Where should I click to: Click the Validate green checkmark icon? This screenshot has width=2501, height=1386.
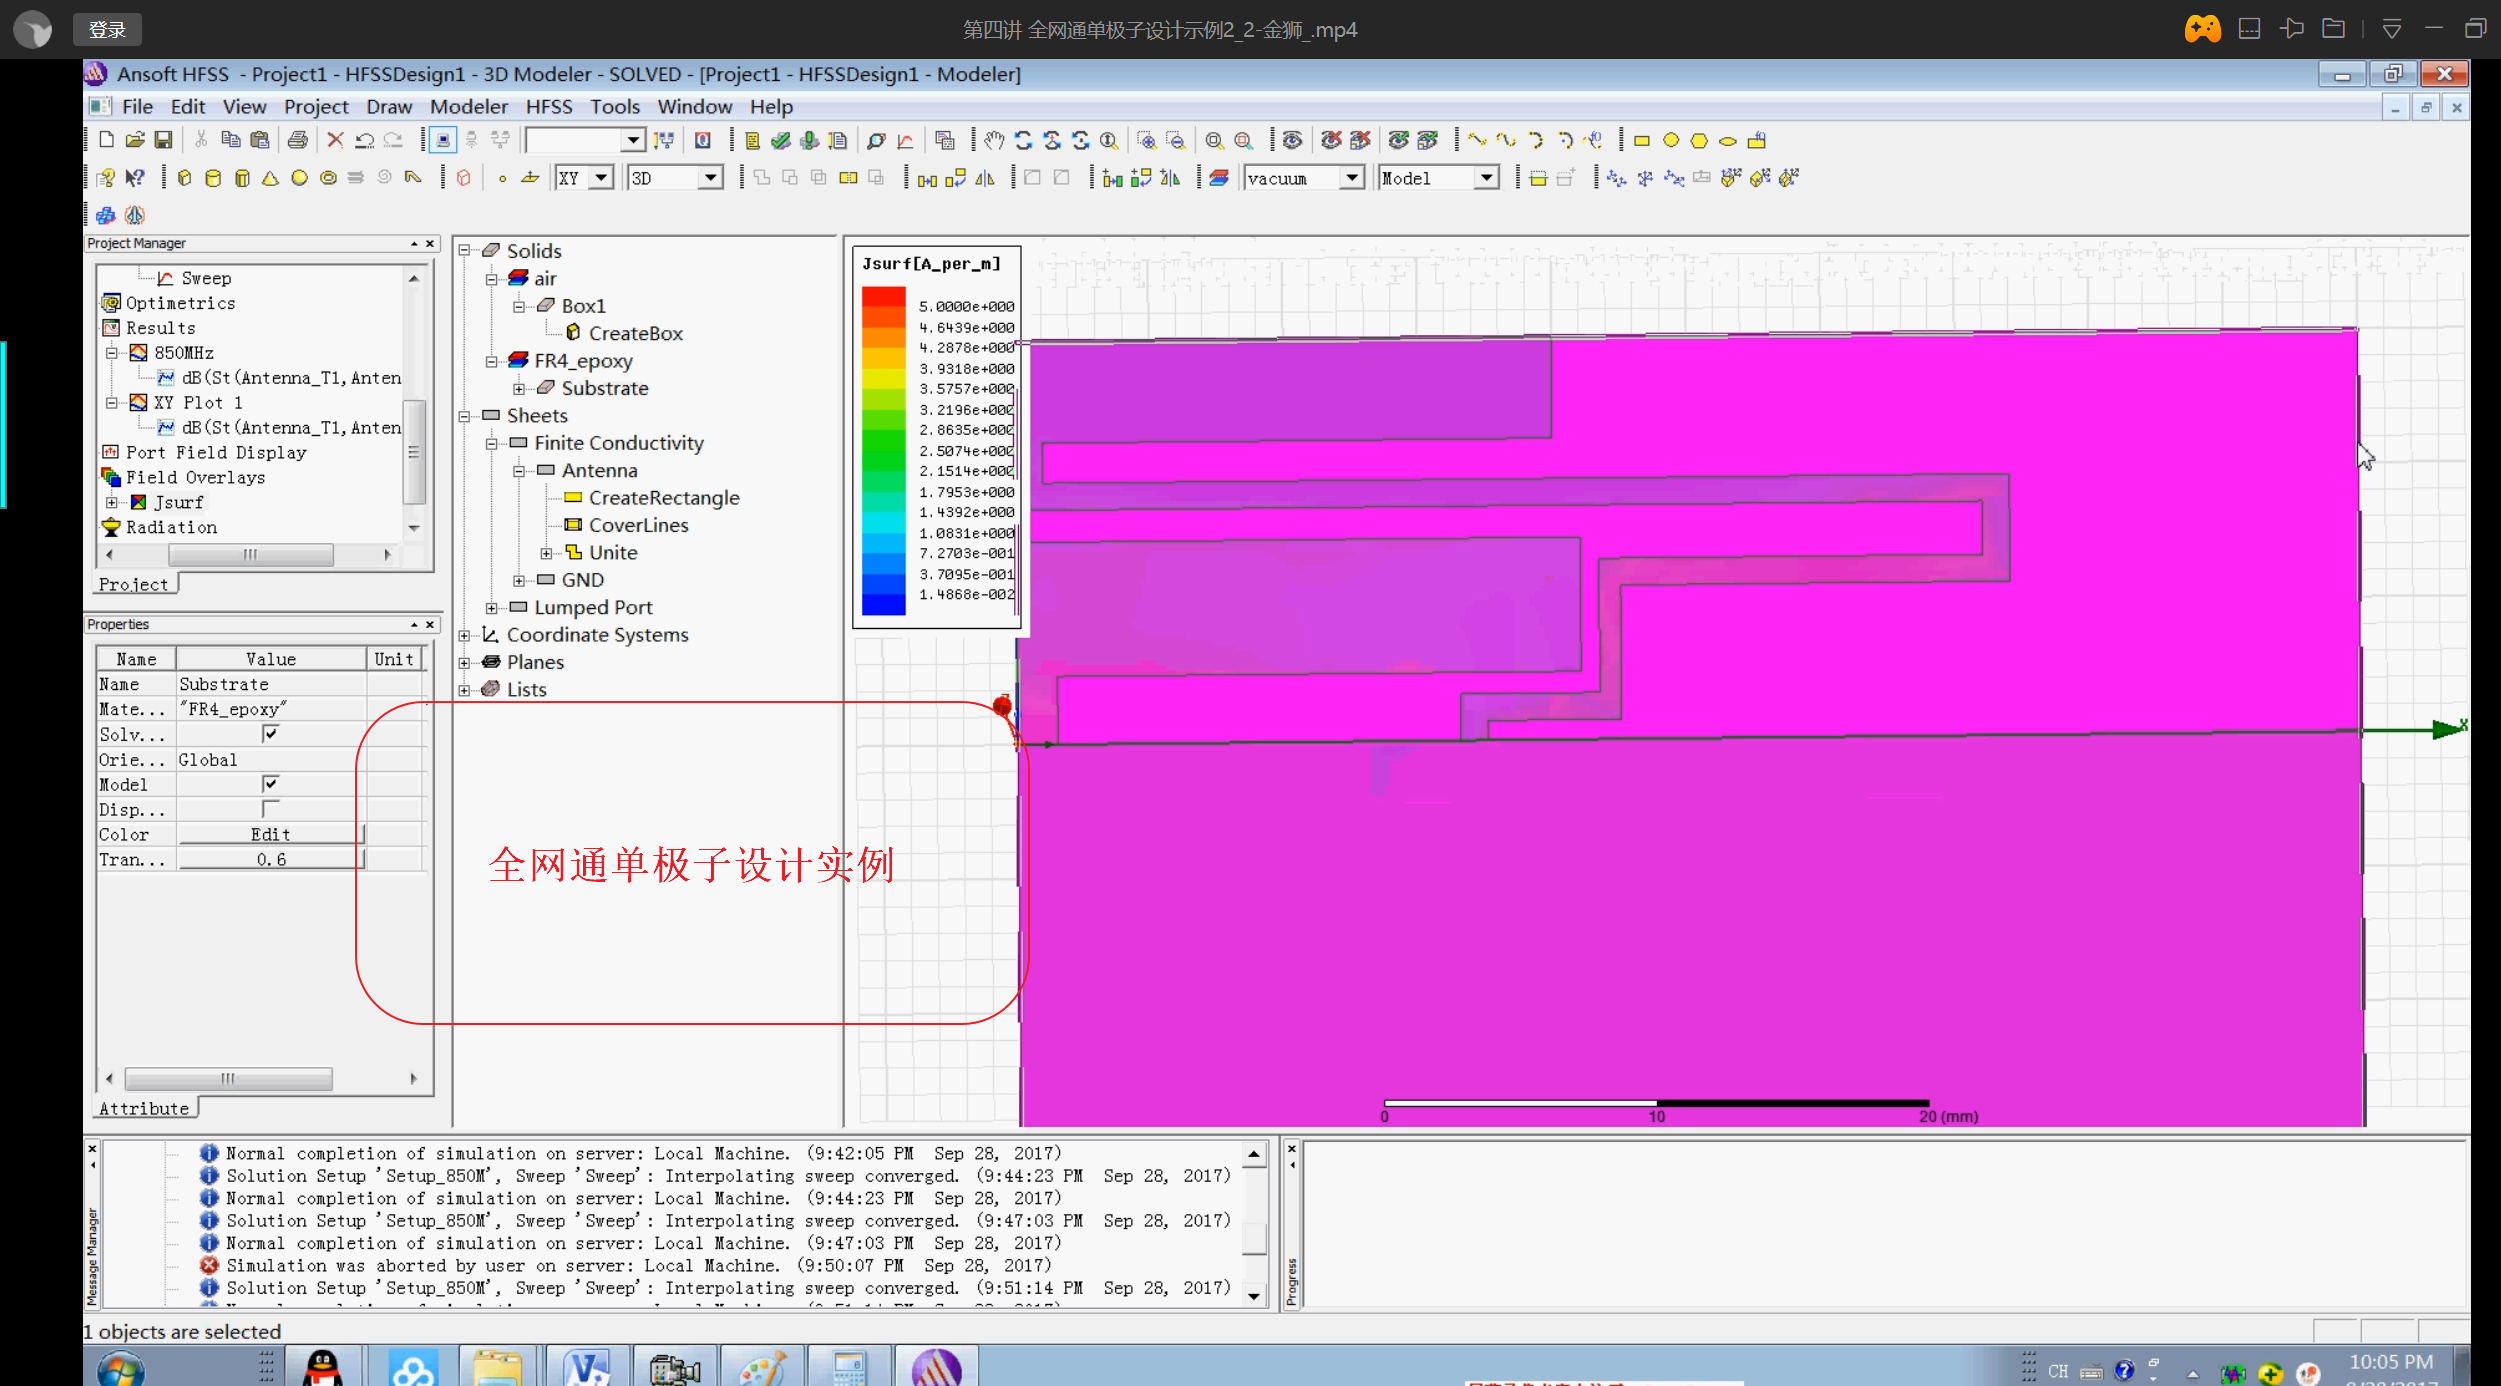[781, 140]
